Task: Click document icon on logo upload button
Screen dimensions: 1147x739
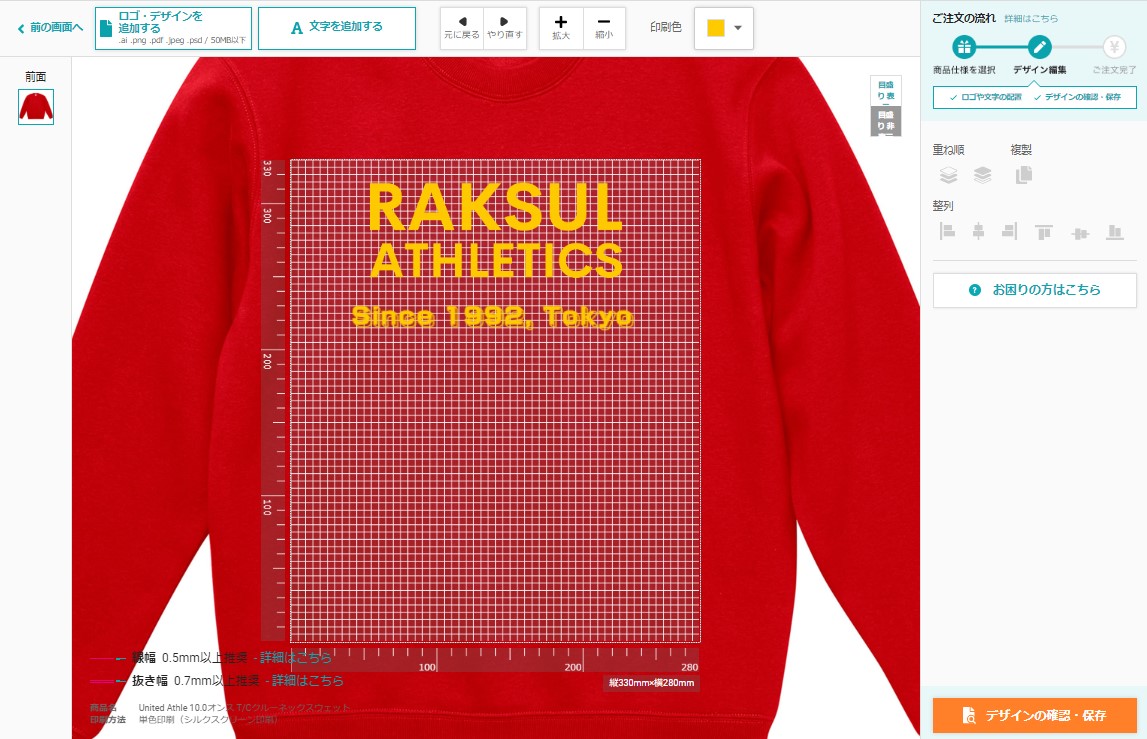Action: pyautogui.click(x=106, y=28)
